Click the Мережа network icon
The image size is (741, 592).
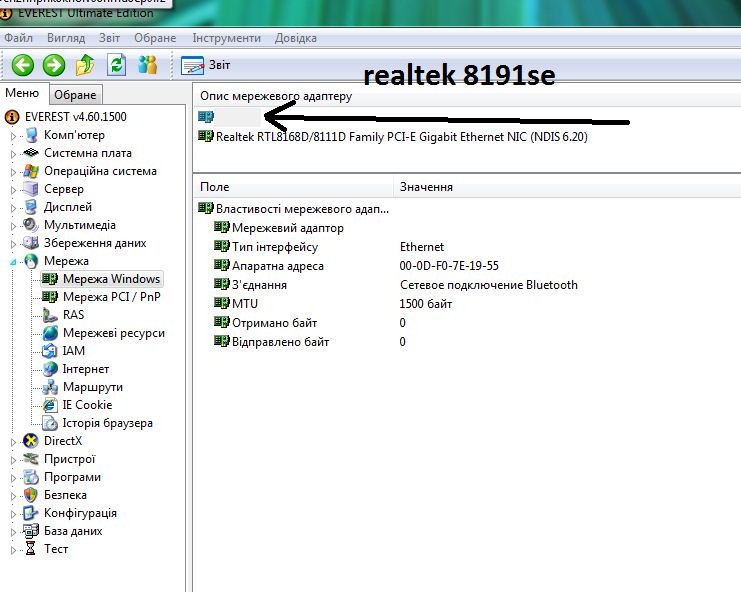[x=31, y=261]
